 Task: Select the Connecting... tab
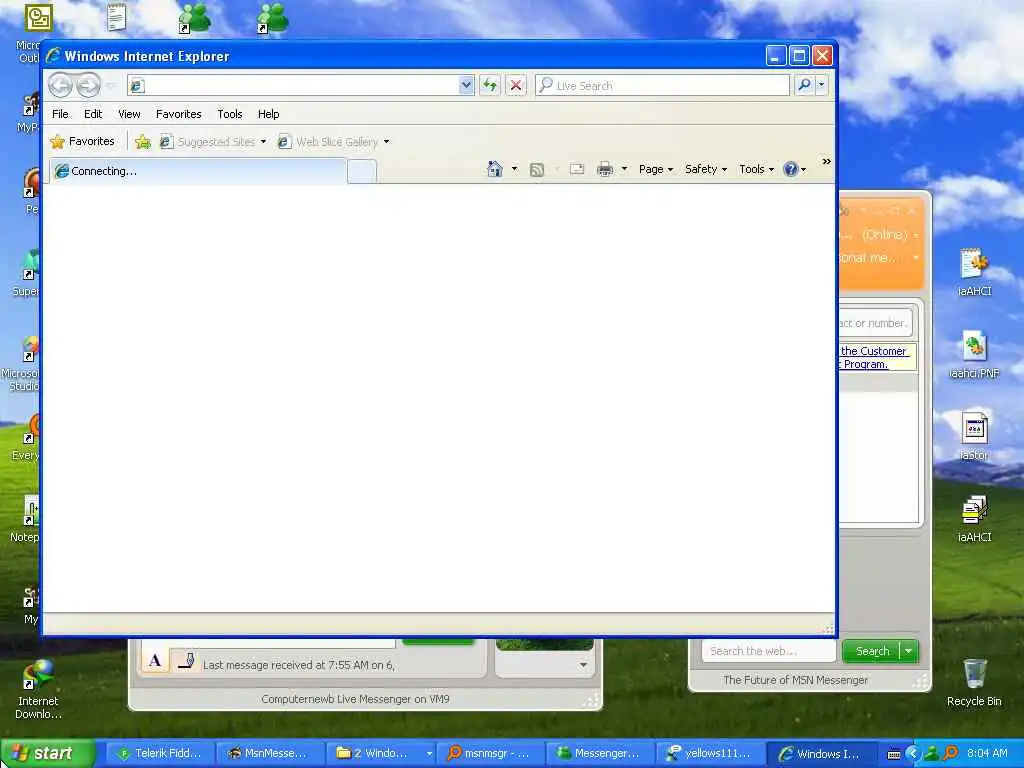click(199, 171)
